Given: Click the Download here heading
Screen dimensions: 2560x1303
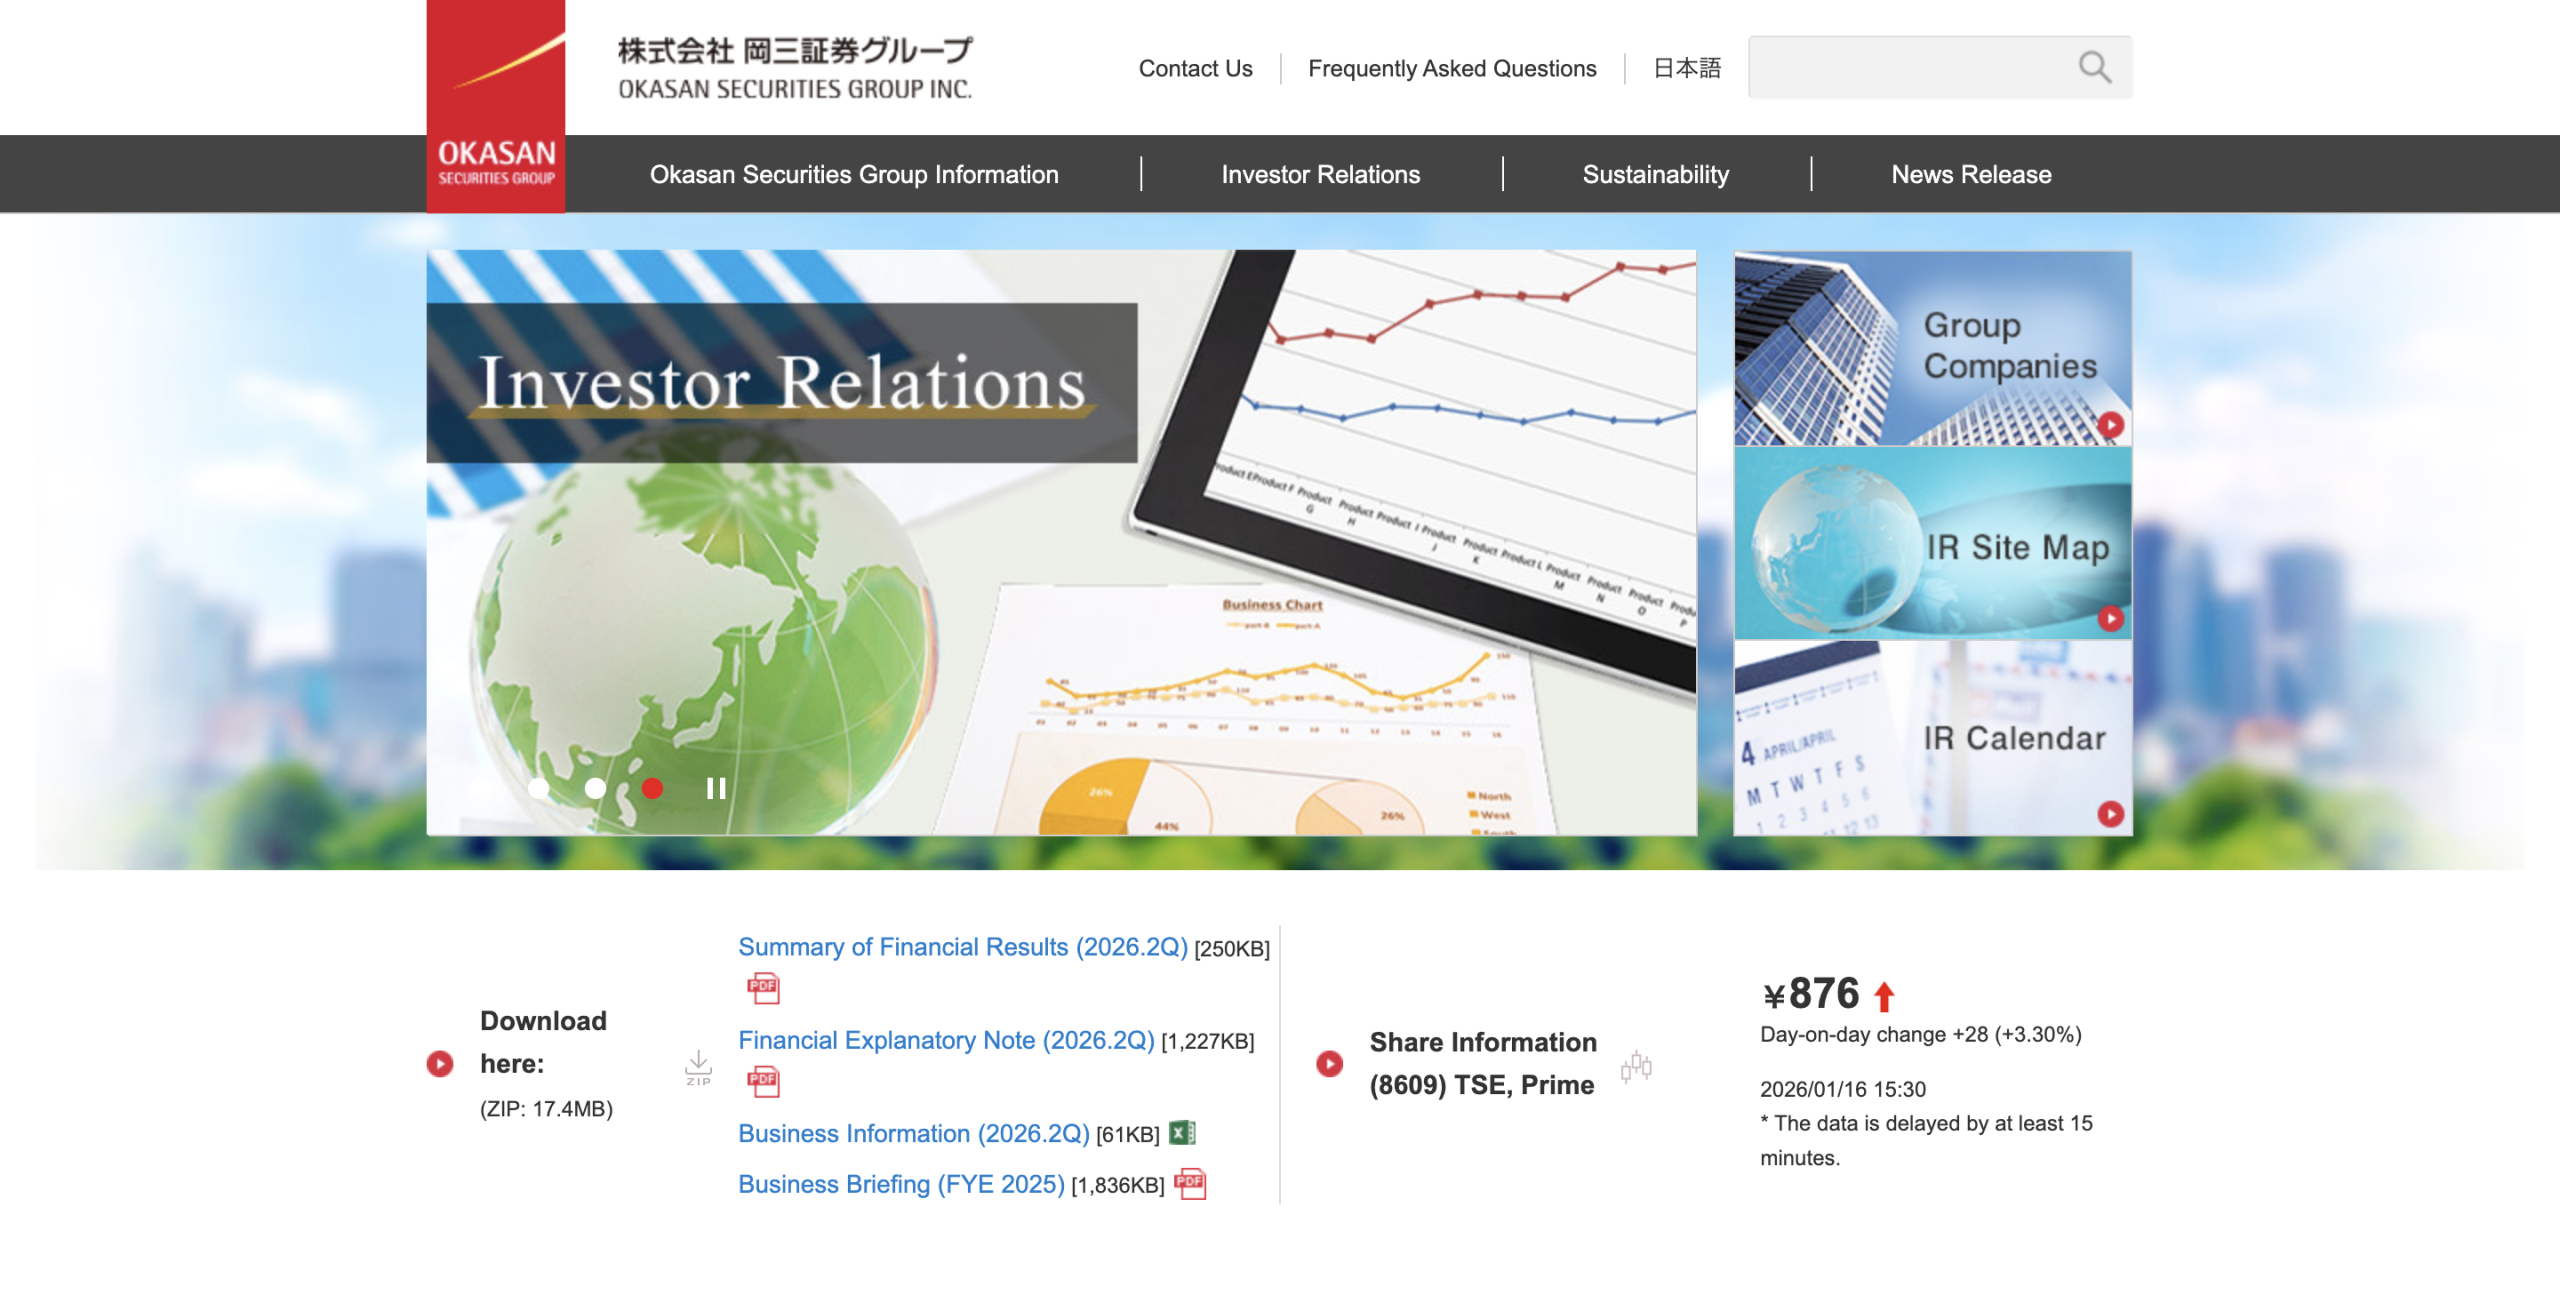Looking at the screenshot, I should click(543, 1042).
